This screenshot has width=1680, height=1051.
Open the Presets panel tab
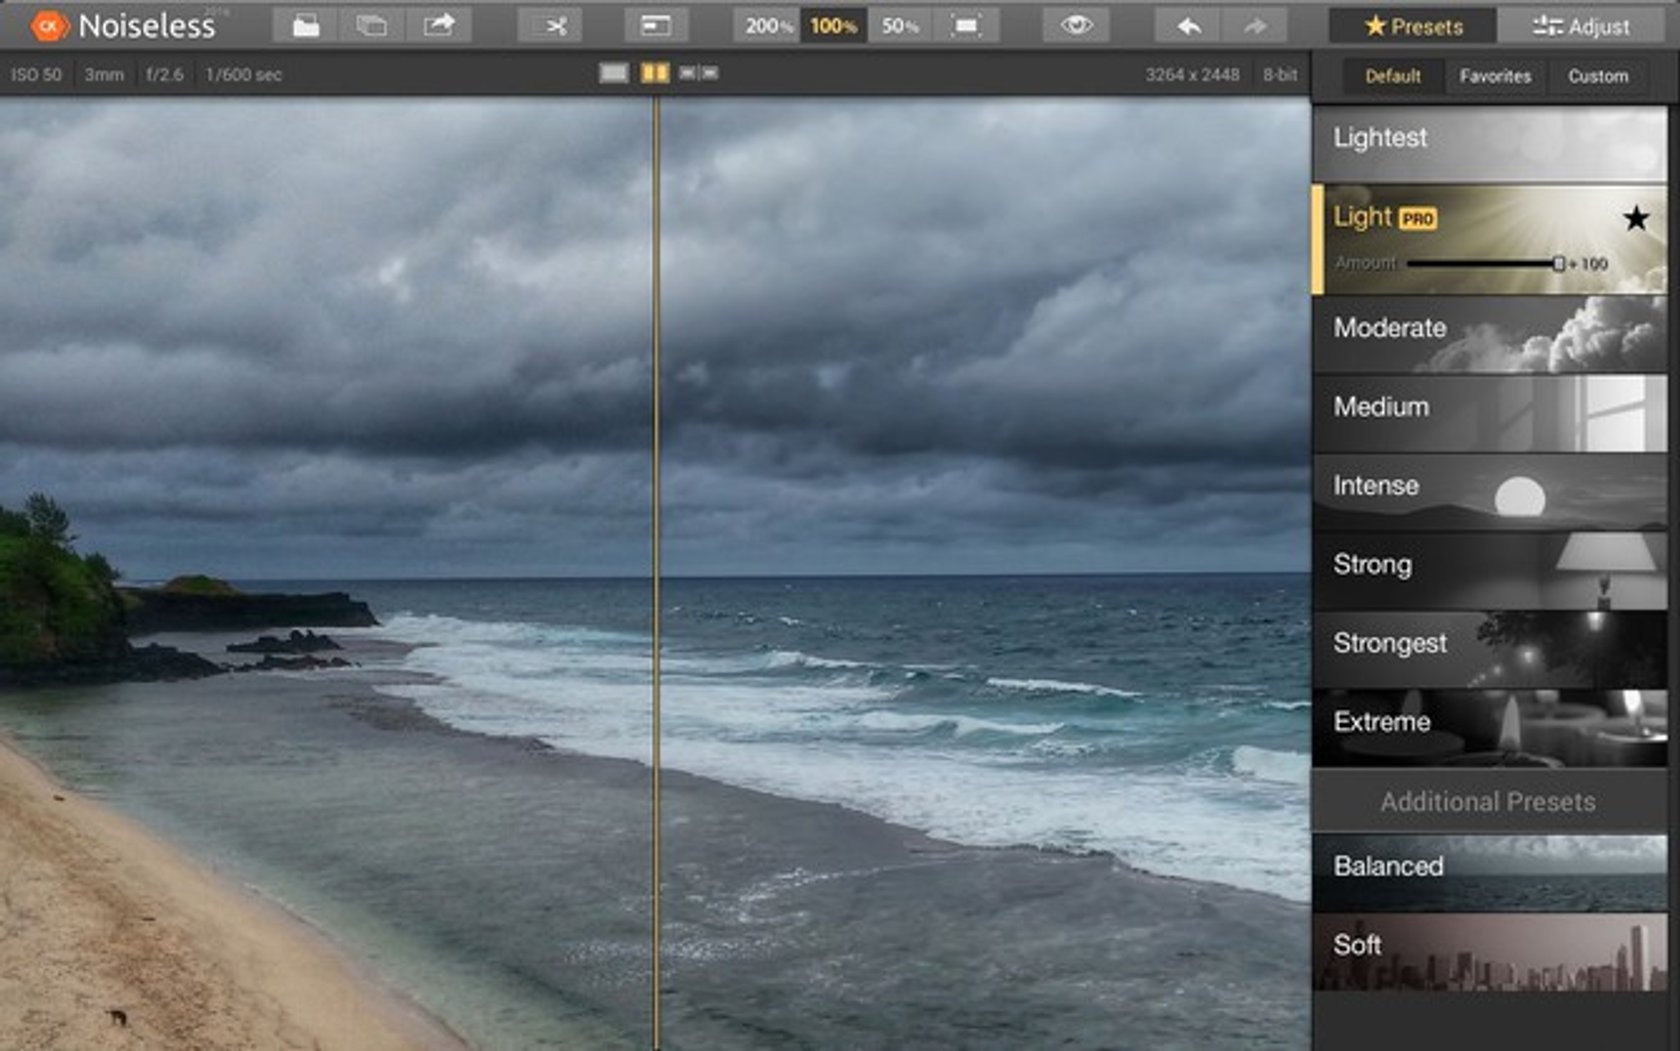tap(1413, 27)
